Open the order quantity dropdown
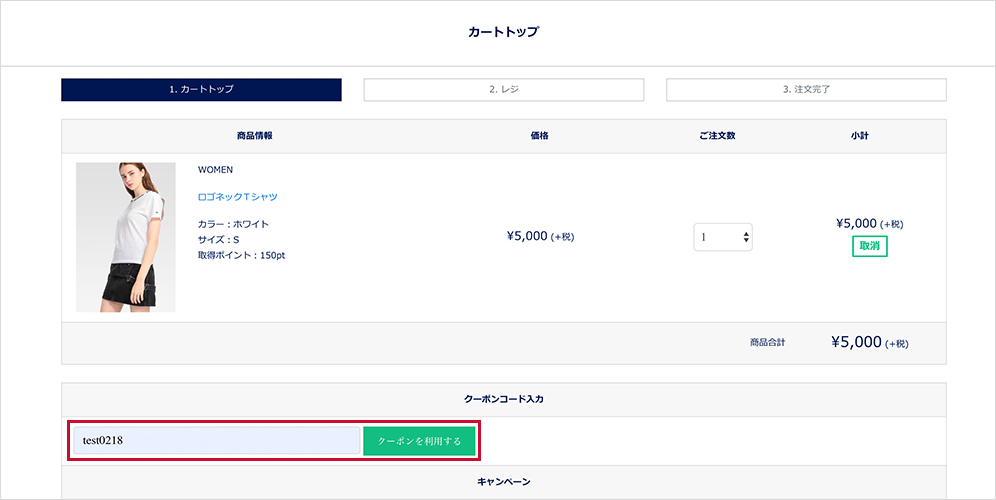The image size is (996, 500). tap(722, 237)
